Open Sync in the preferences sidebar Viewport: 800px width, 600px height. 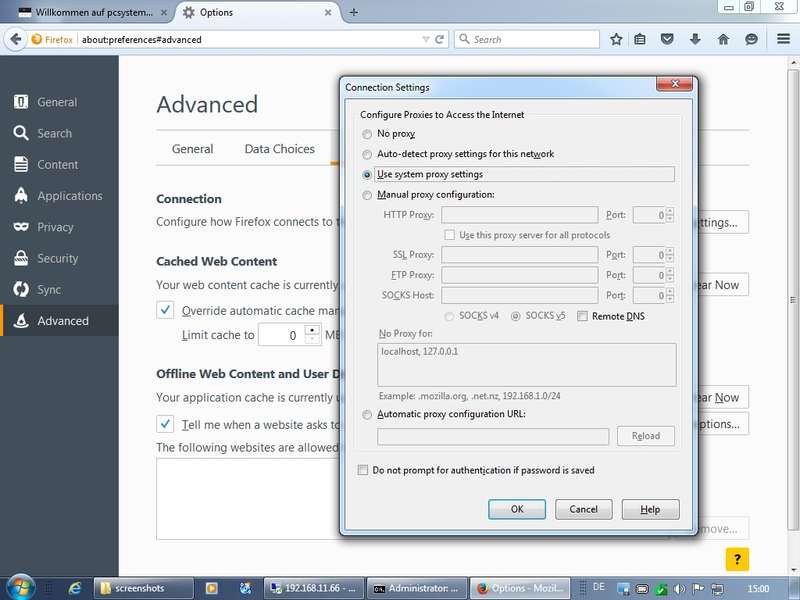(x=59, y=289)
